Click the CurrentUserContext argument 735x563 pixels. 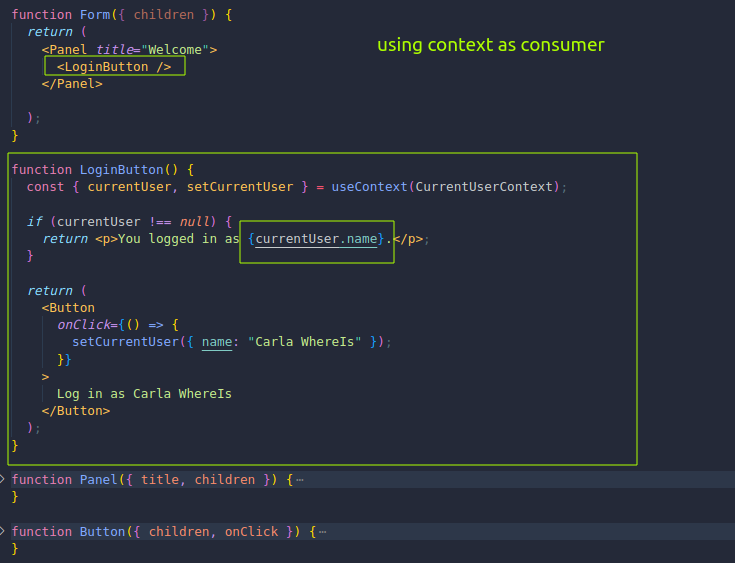pos(484,187)
